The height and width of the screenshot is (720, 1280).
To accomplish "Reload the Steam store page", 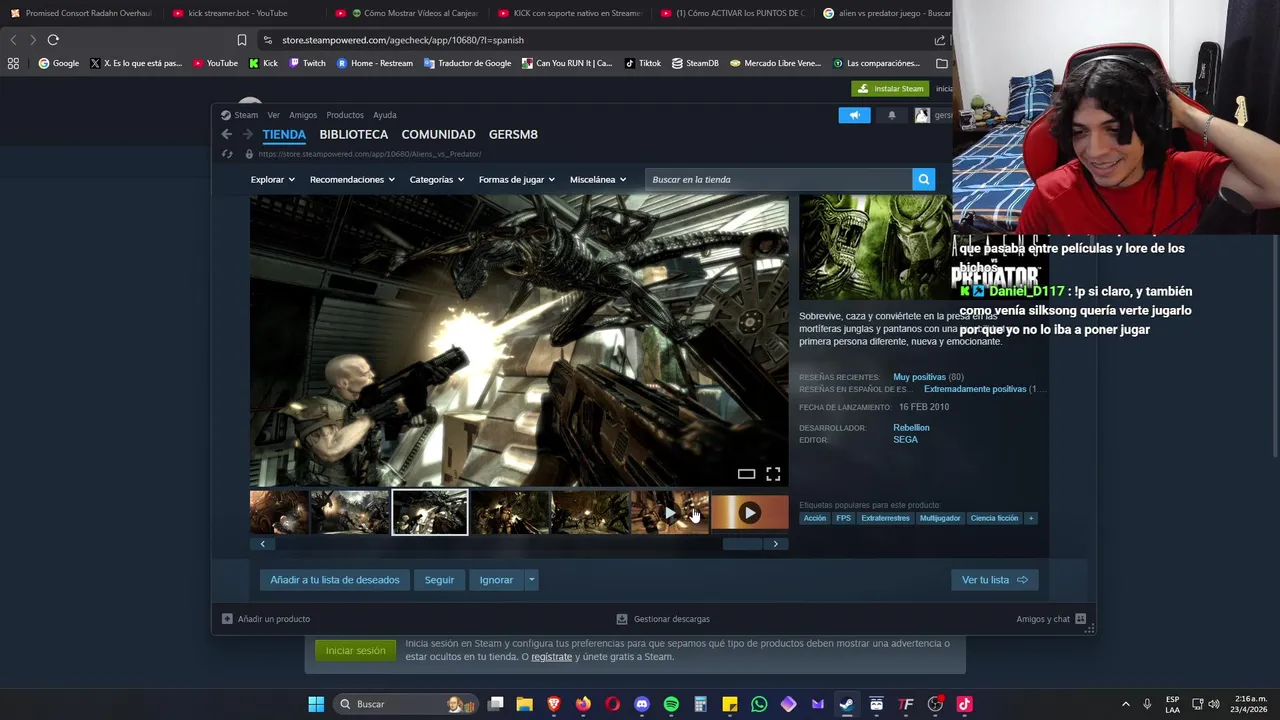I will click(227, 154).
